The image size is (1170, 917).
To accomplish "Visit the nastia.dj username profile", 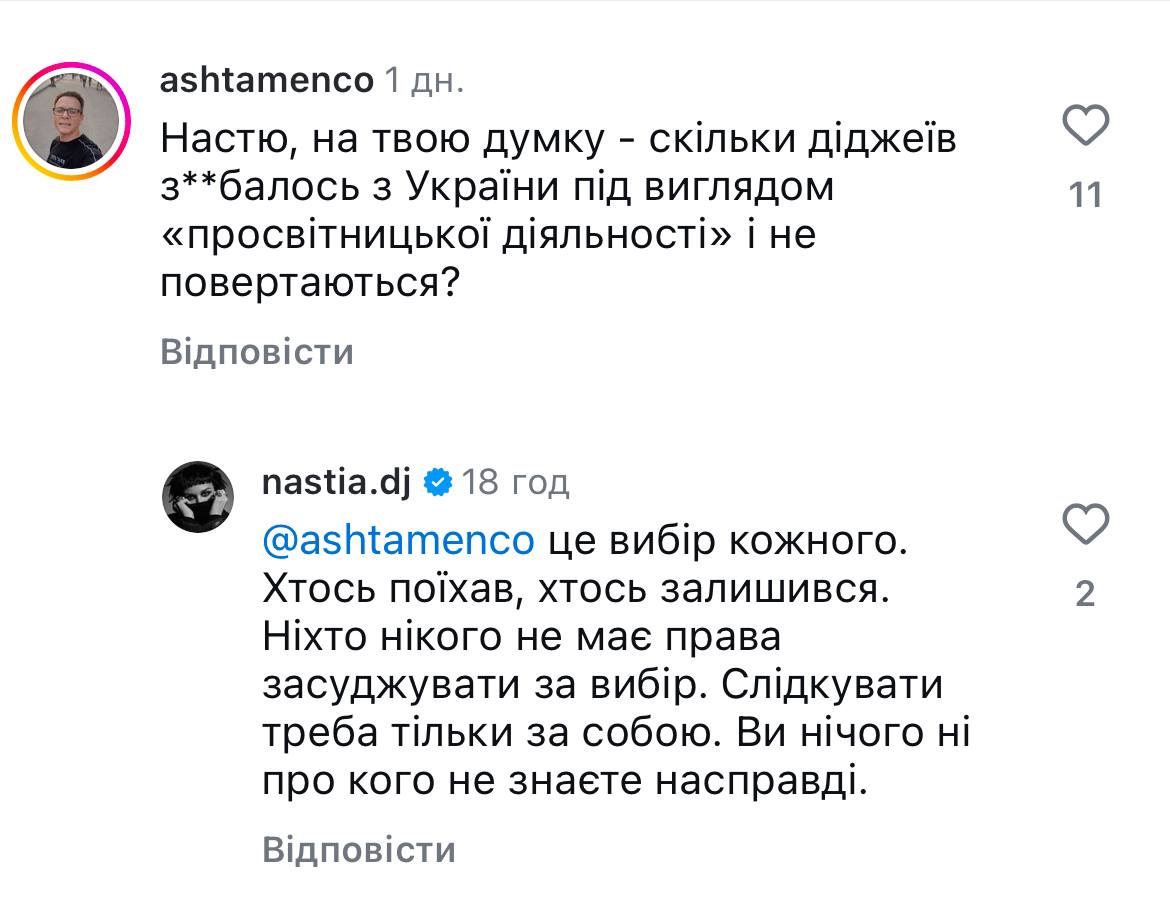I will click(x=335, y=483).
